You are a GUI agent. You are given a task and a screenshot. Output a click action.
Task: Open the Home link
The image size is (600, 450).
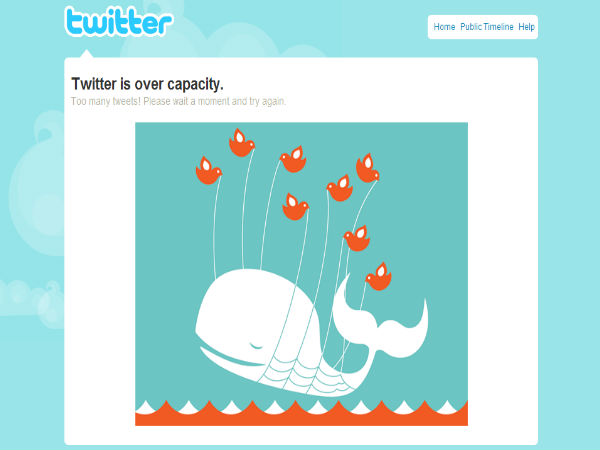tap(444, 27)
